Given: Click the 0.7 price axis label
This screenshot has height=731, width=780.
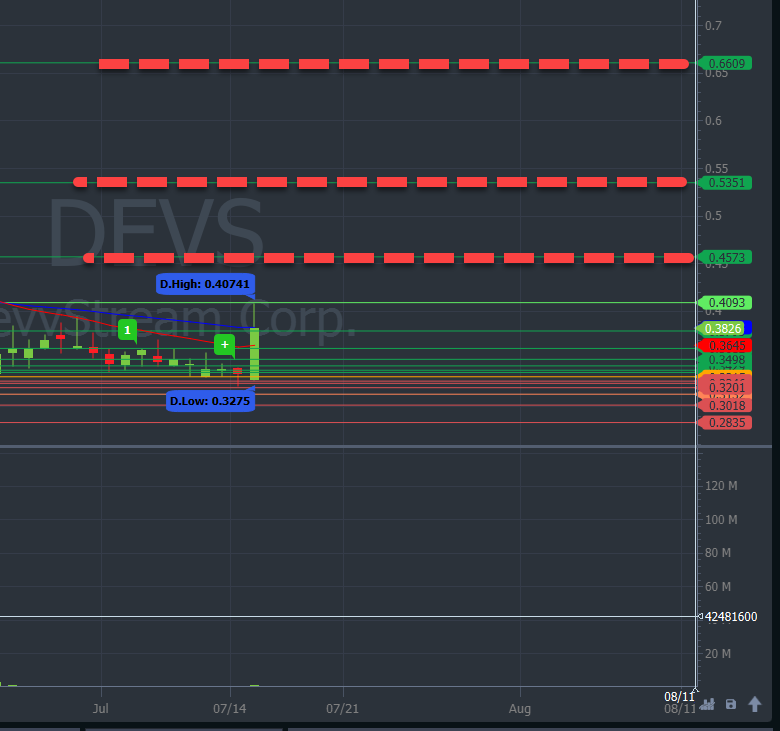Looking at the screenshot, I should point(713,25).
